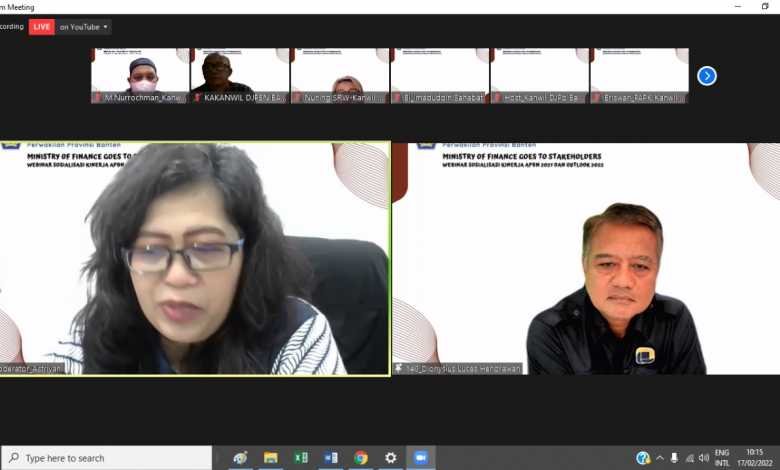Expand hidden system tray icons

pos(660,458)
